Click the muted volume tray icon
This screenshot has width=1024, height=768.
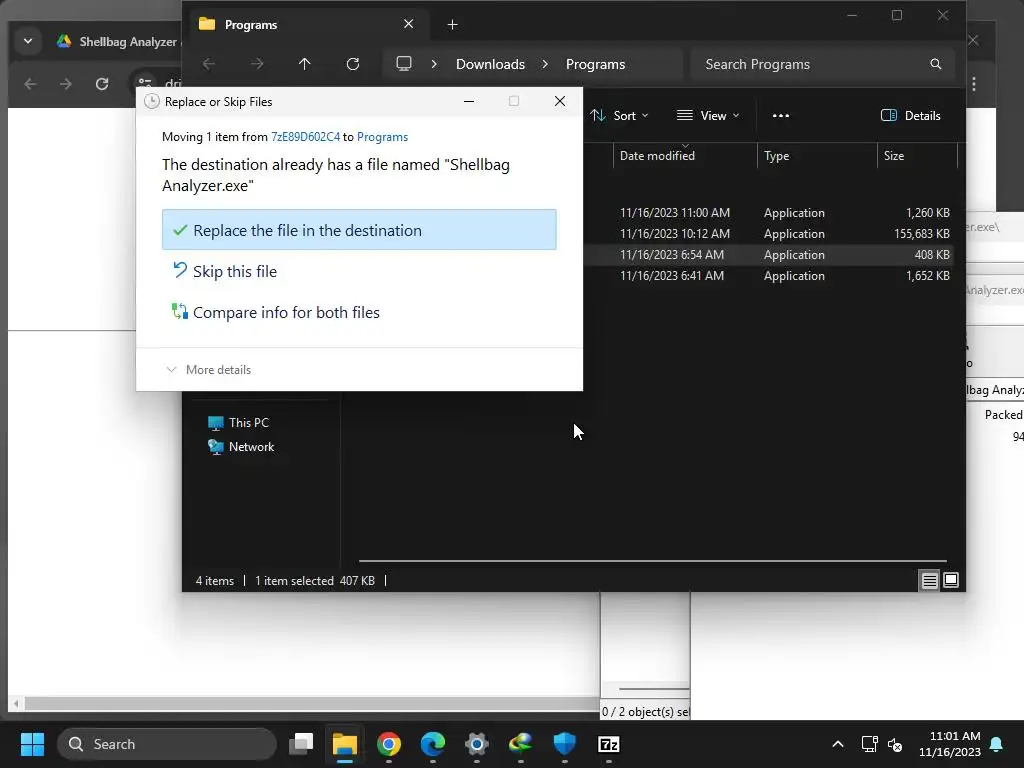(895, 744)
